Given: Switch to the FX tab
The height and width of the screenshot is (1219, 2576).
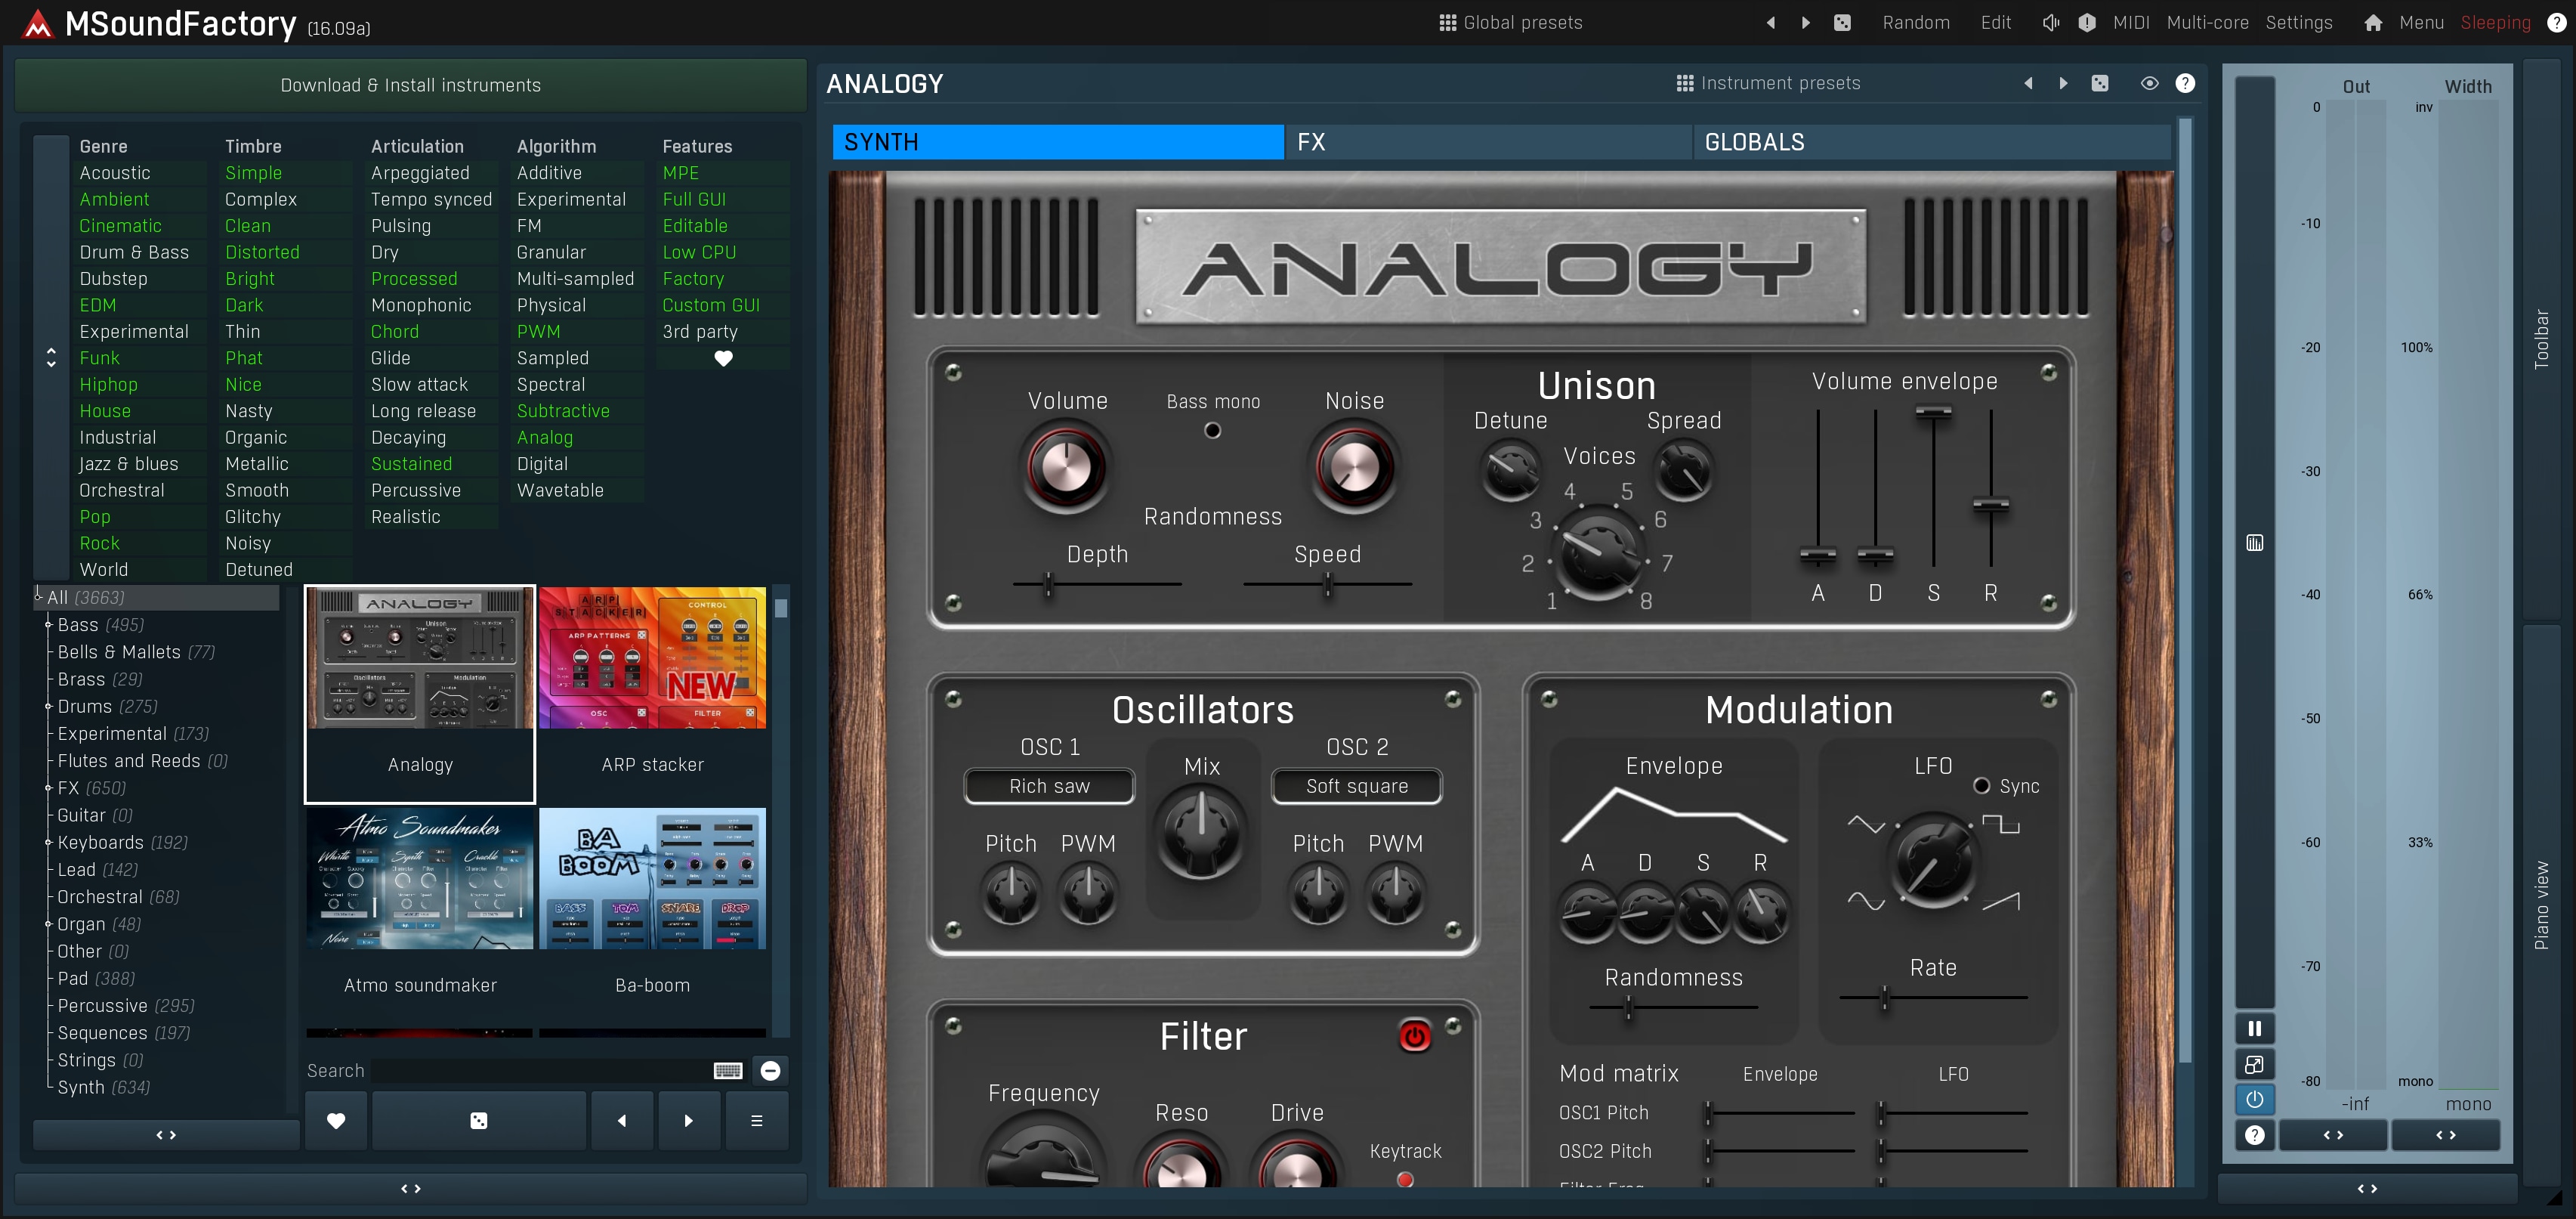Looking at the screenshot, I should point(1488,142).
